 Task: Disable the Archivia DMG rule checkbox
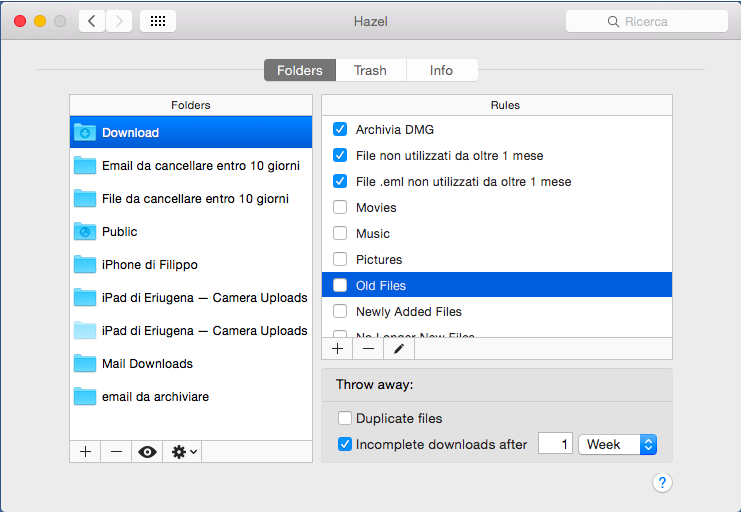pyautogui.click(x=340, y=129)
